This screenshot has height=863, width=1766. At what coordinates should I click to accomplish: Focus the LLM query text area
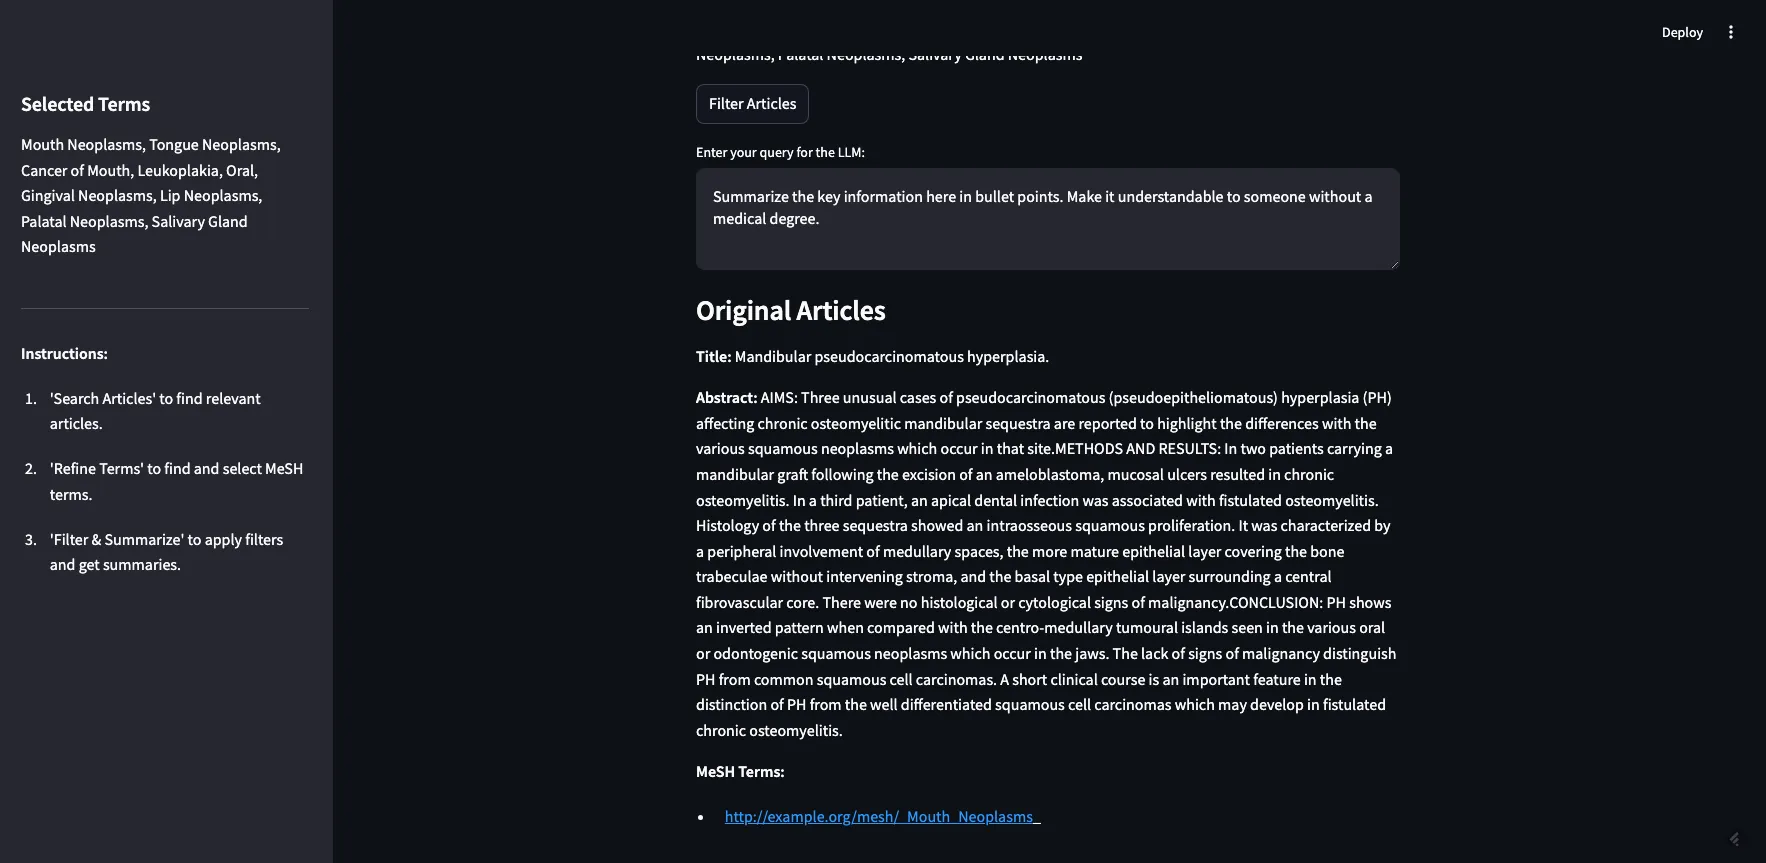1047,219
